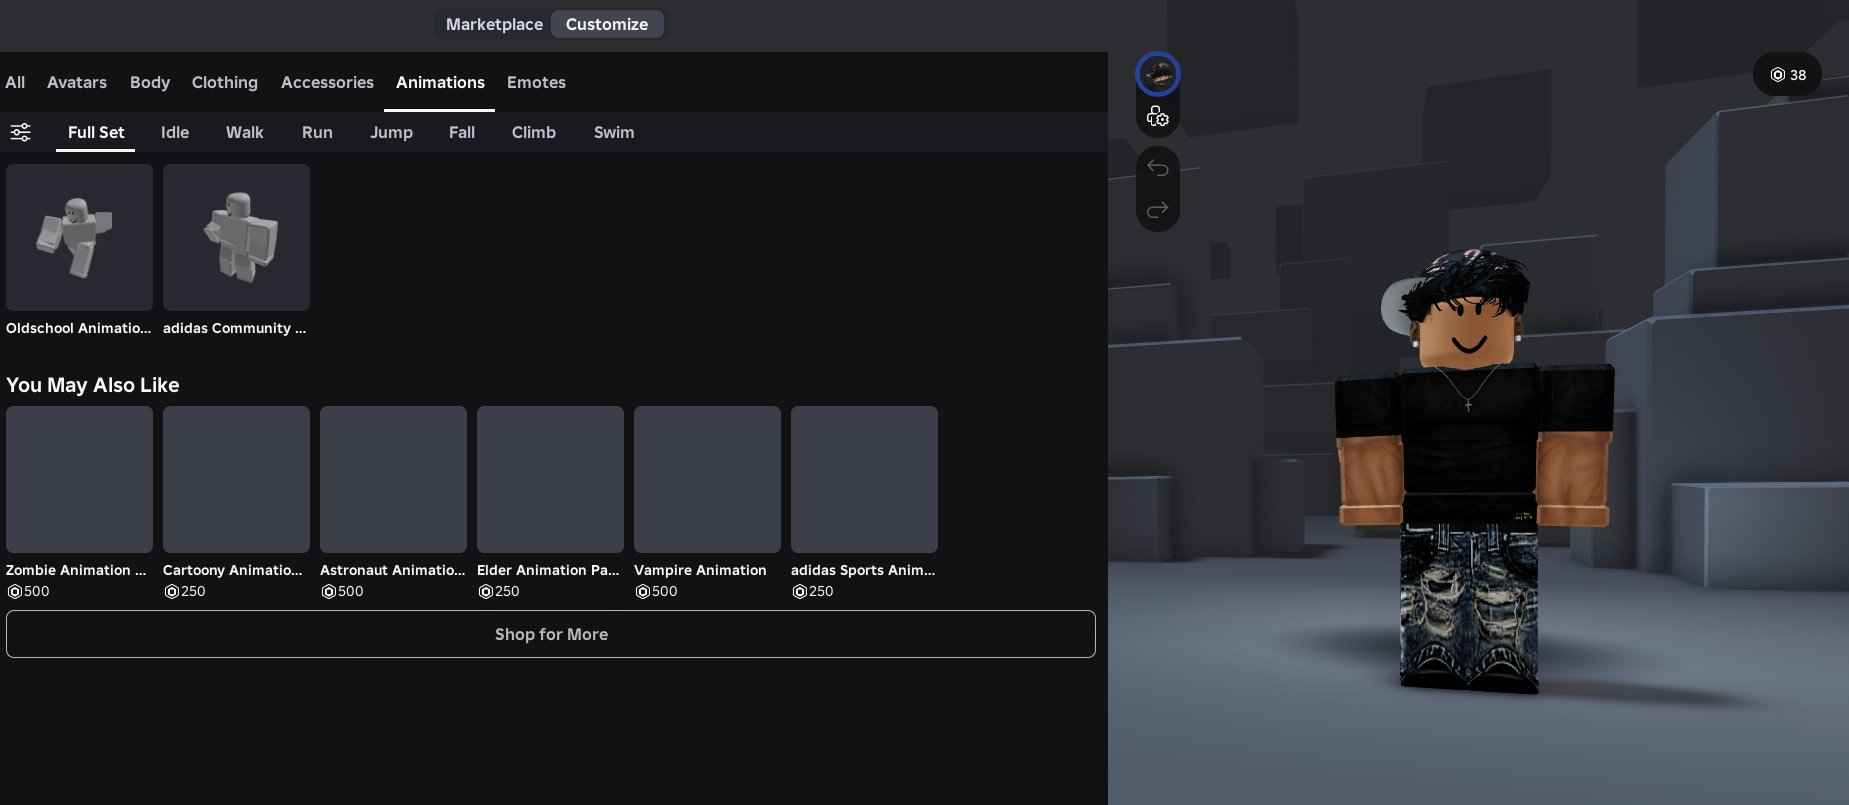Image resolution: width=1849 pixels, height=805 pixels.
Task: Select the Idle animation subtab
Action: click(175, 132)
